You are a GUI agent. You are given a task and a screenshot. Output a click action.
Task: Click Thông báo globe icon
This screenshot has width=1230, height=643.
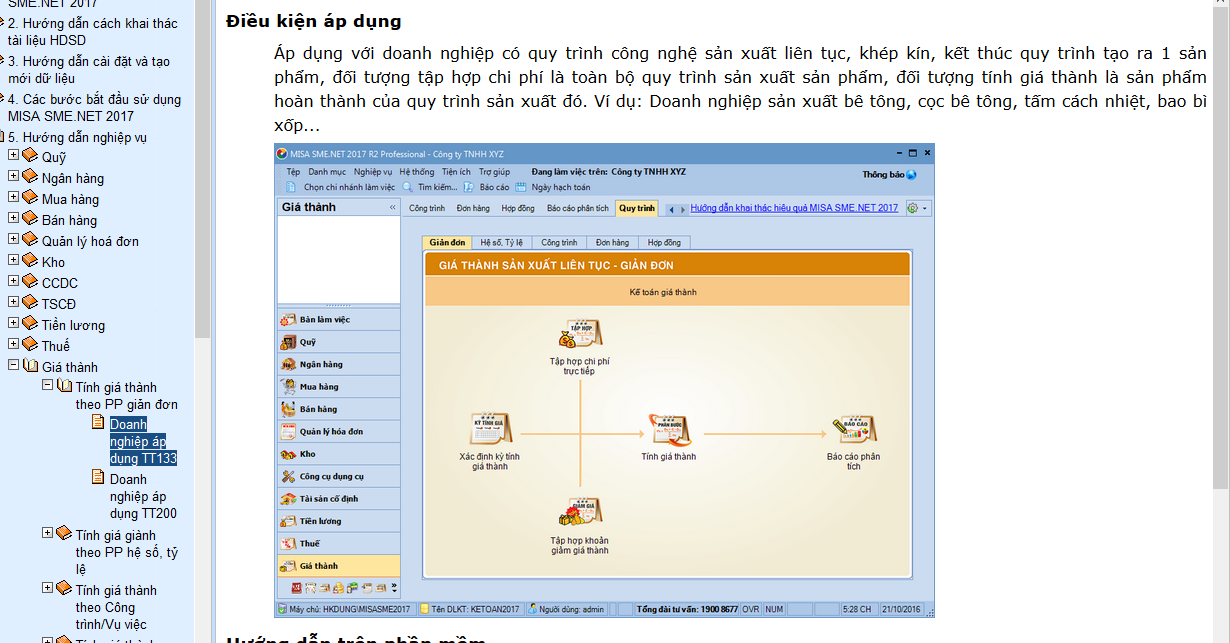(x=911, y=174)
